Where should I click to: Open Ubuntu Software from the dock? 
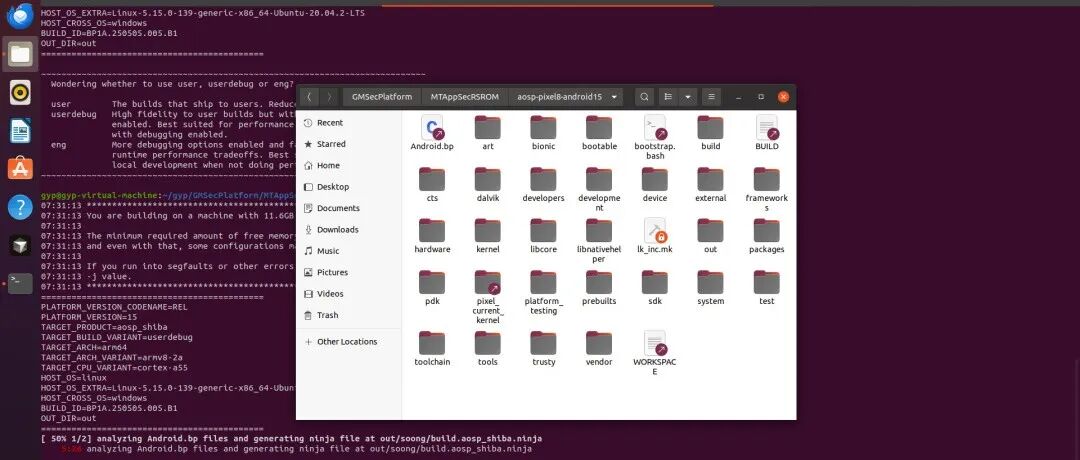click(x=20, y=168)
